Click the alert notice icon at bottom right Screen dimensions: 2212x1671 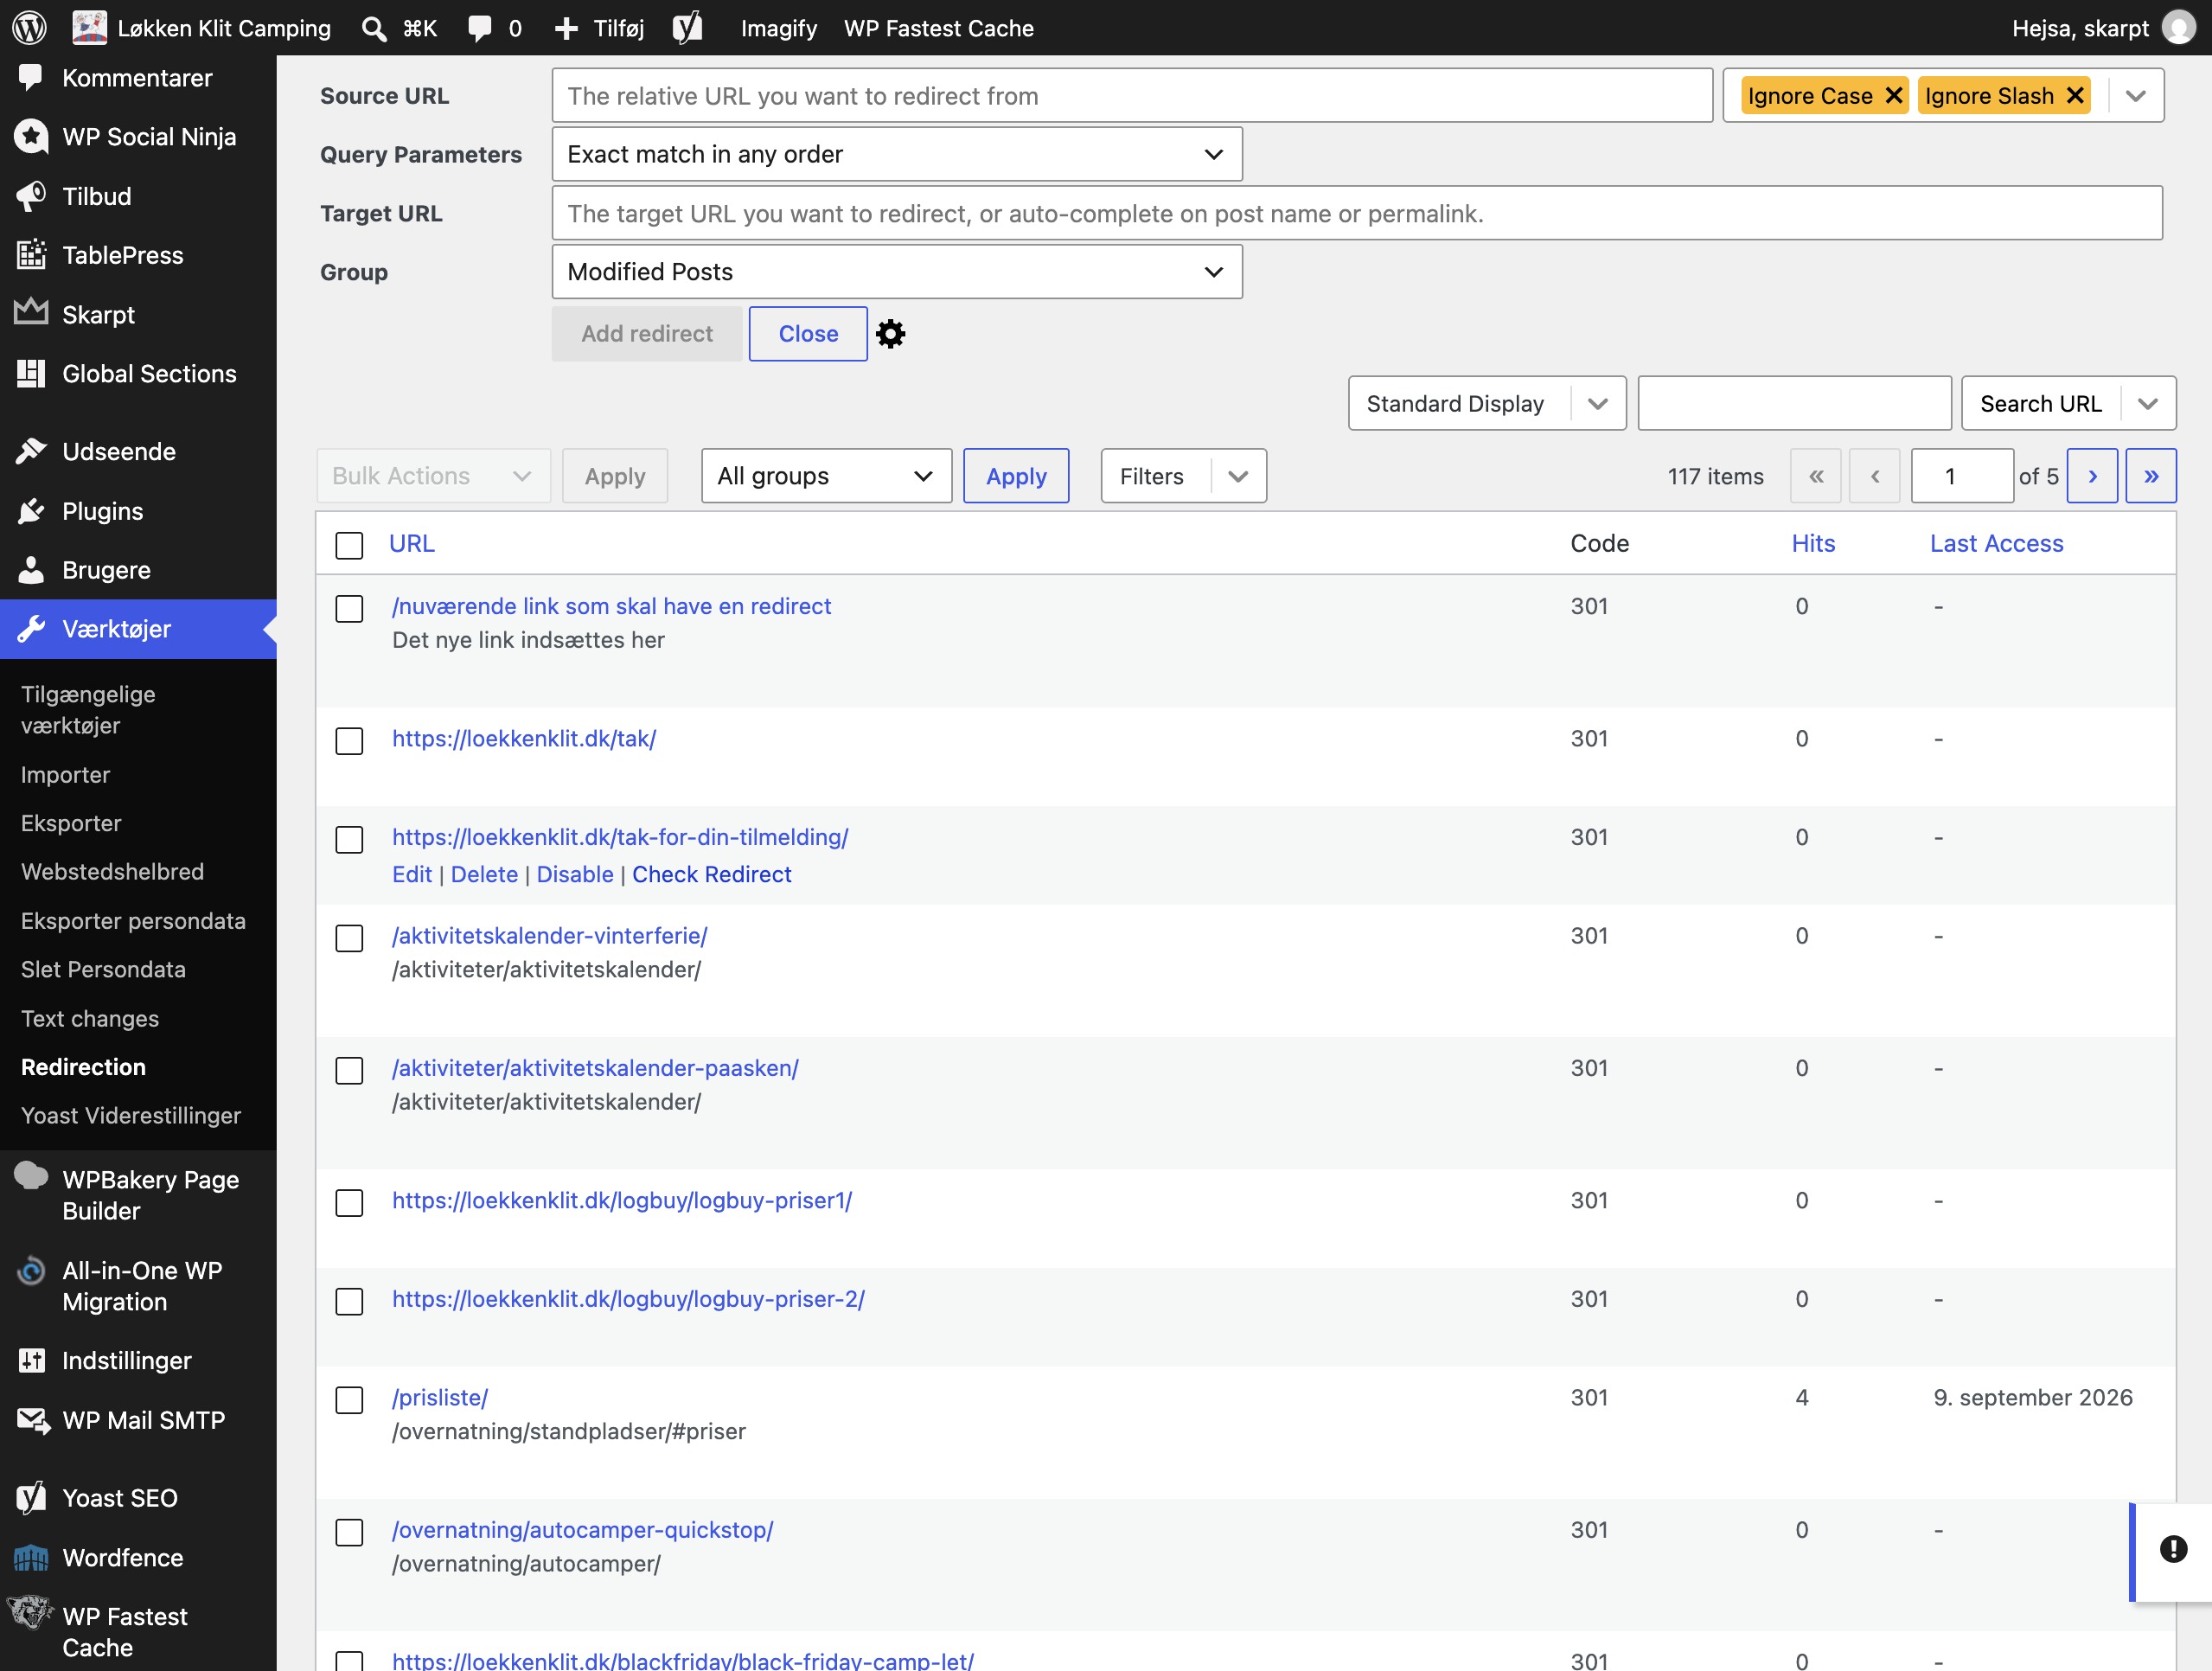click(x=2173, y=1549)
